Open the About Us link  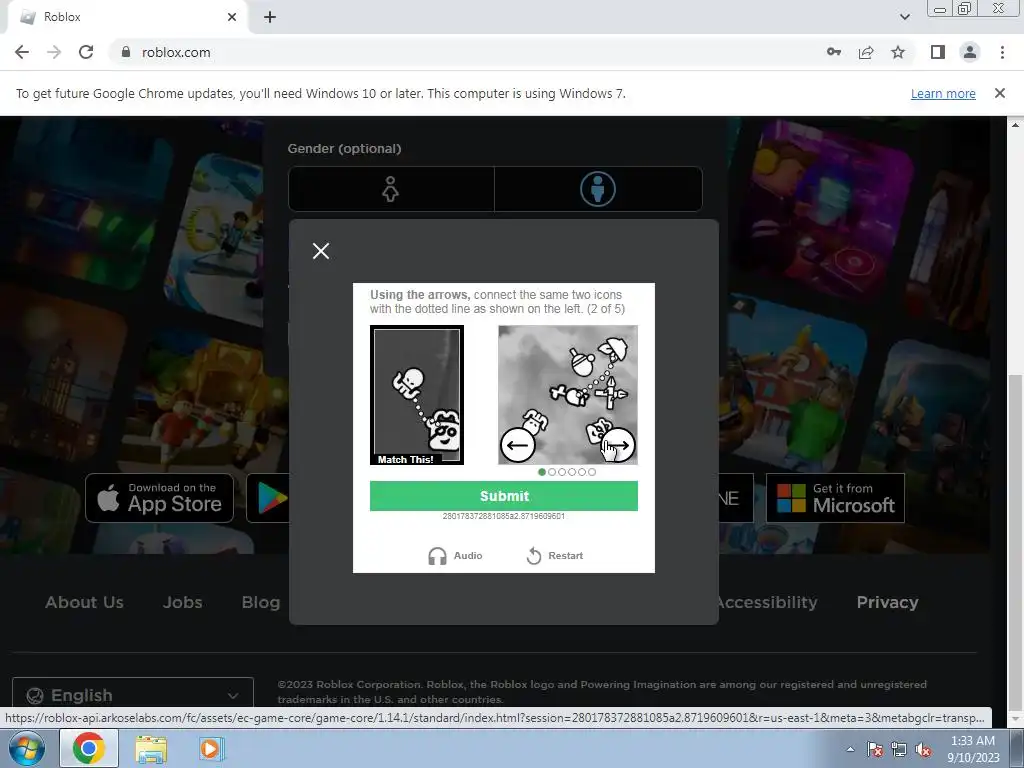click(x=84, y=602)
